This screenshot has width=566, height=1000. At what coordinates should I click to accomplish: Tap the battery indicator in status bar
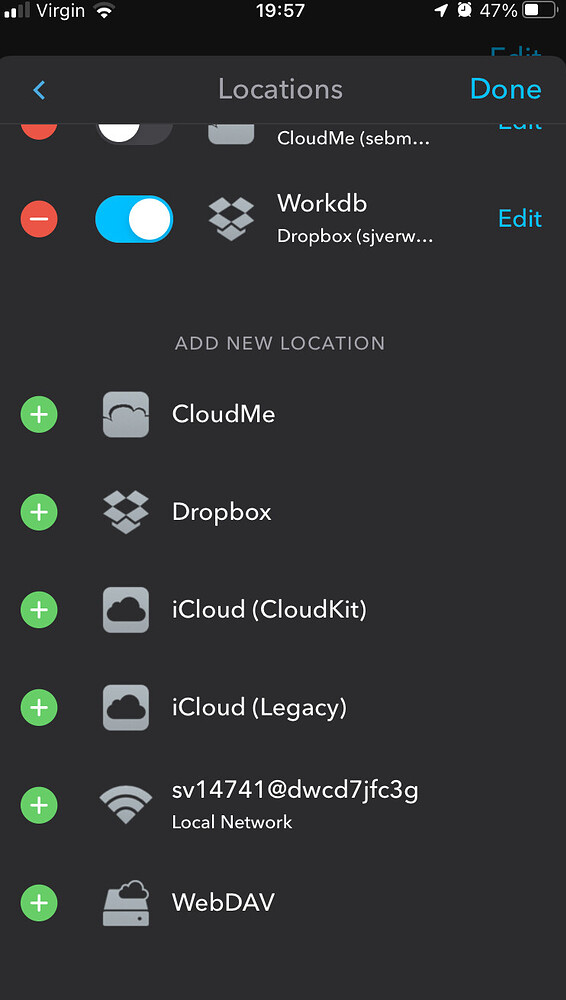(540, 10)
